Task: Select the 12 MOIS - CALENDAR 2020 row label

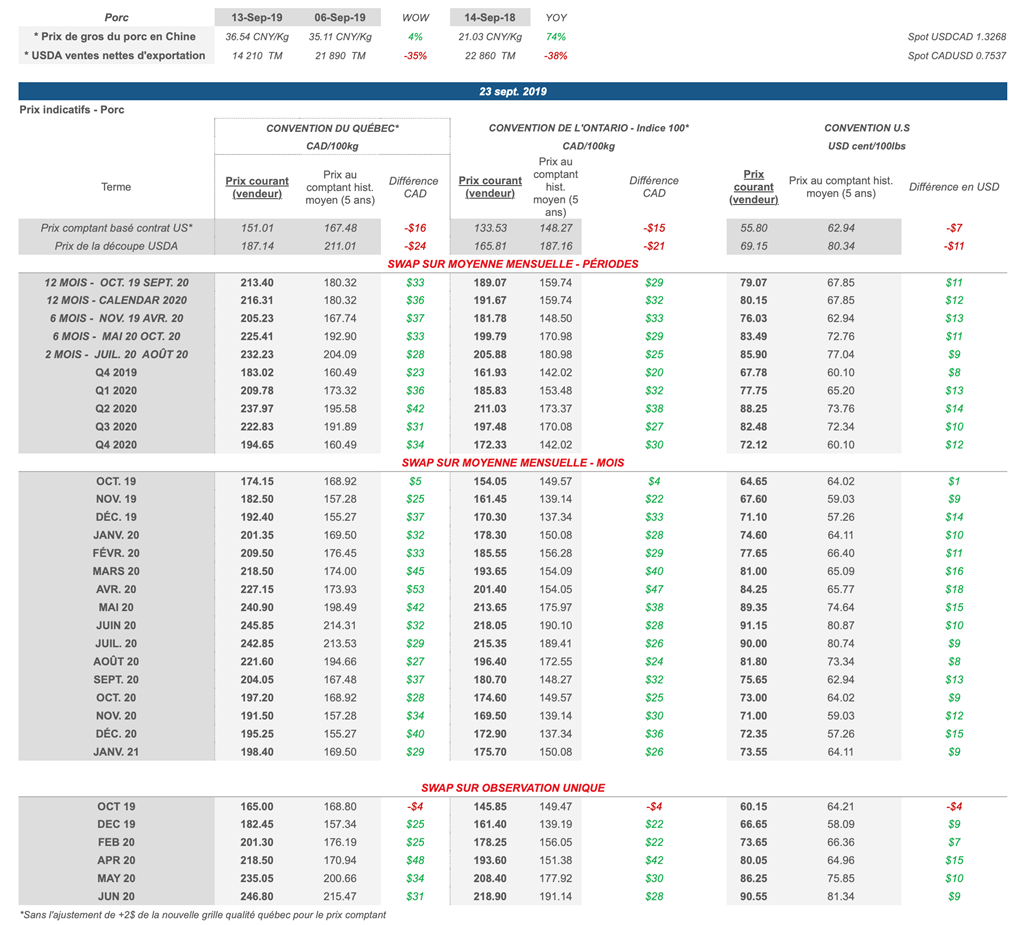Action: pos(116,300)
